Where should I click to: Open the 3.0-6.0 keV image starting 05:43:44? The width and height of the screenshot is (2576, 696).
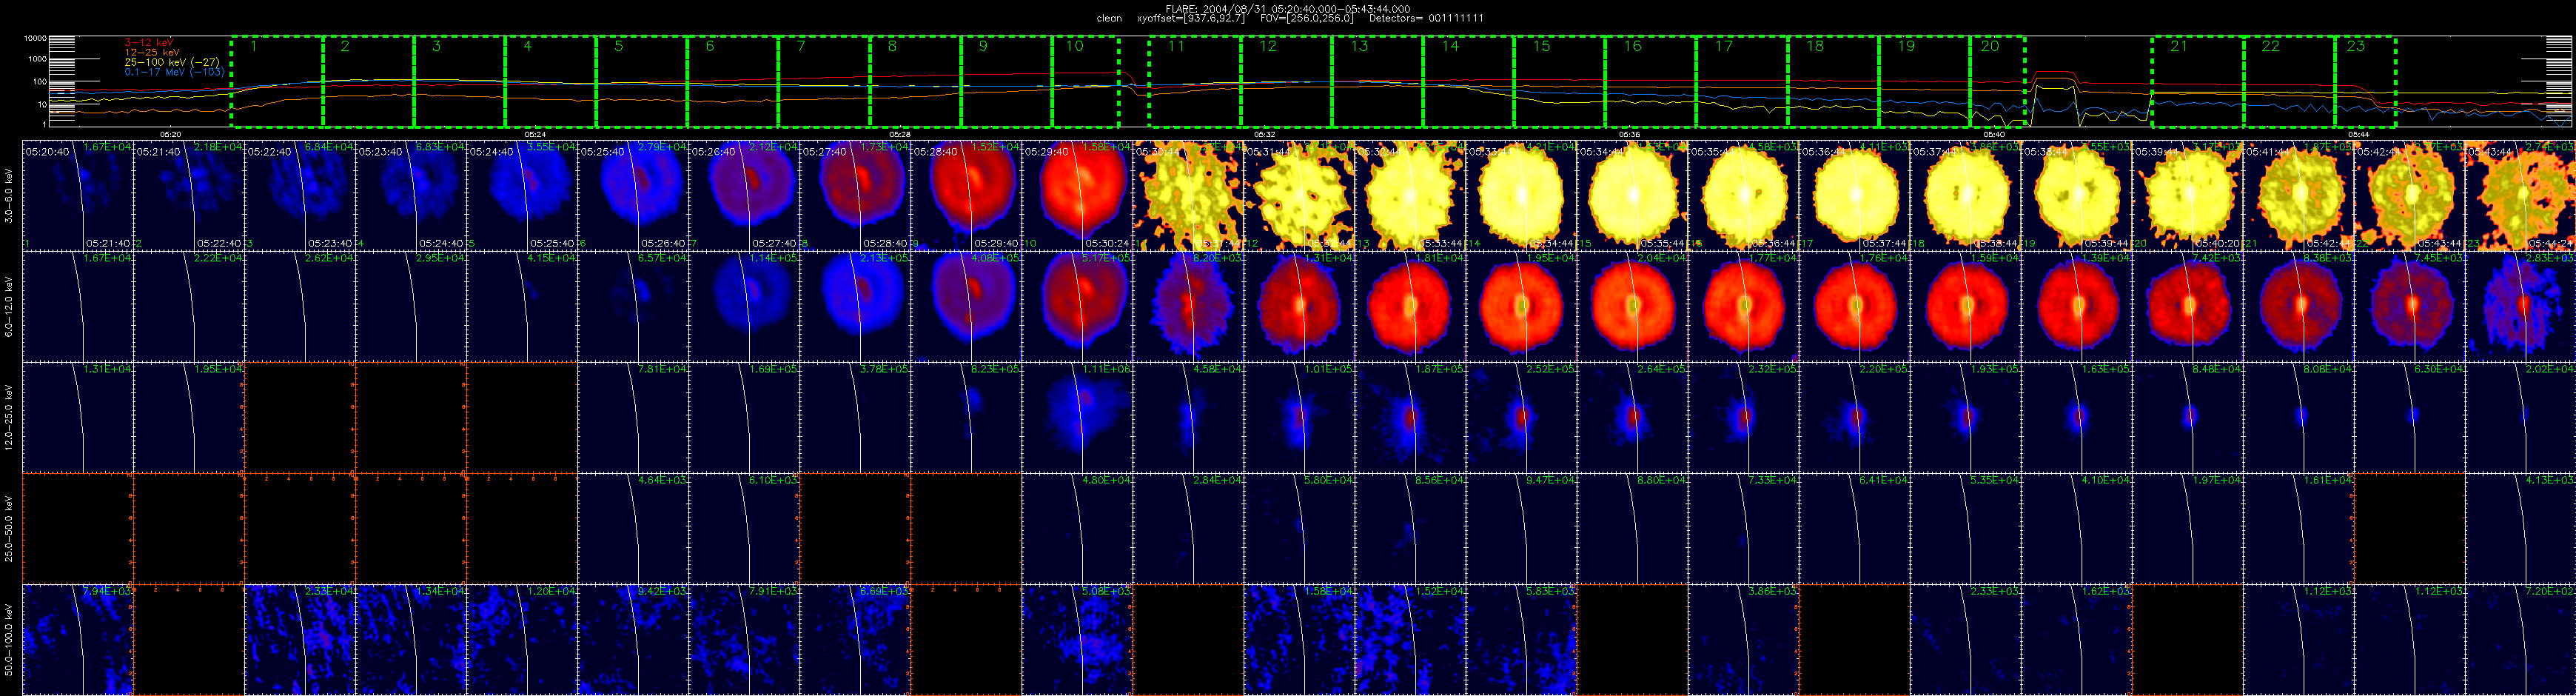[x=2520, y=195]
